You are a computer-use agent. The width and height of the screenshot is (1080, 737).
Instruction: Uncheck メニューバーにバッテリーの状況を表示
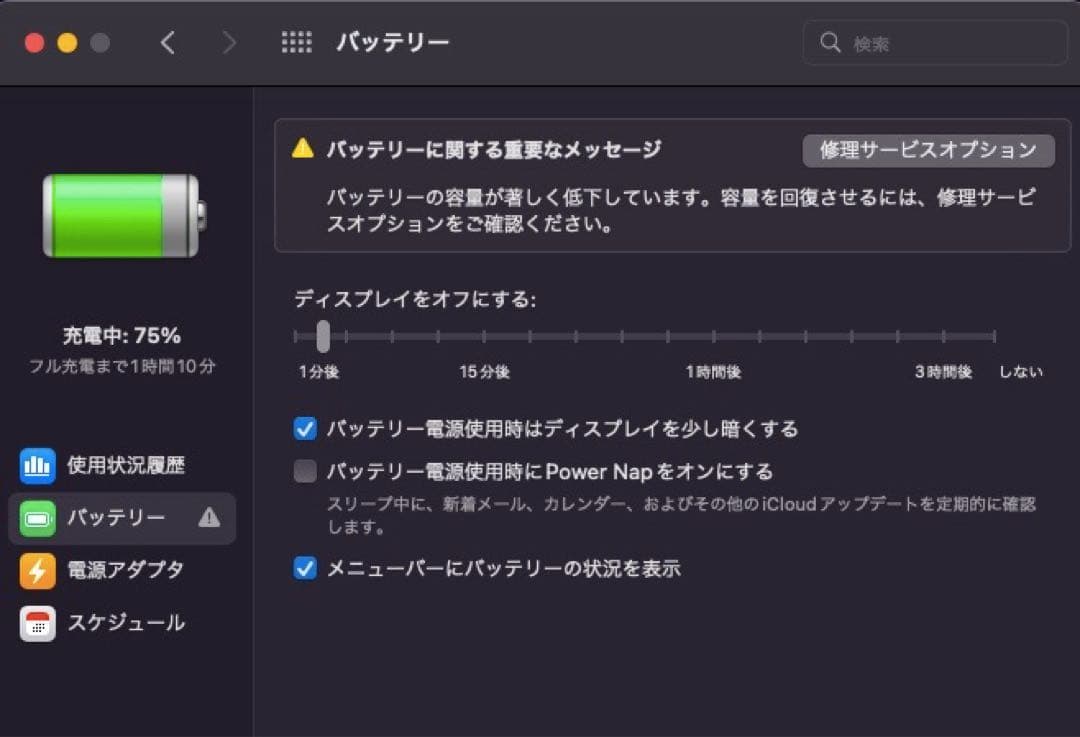click(304, 567)
